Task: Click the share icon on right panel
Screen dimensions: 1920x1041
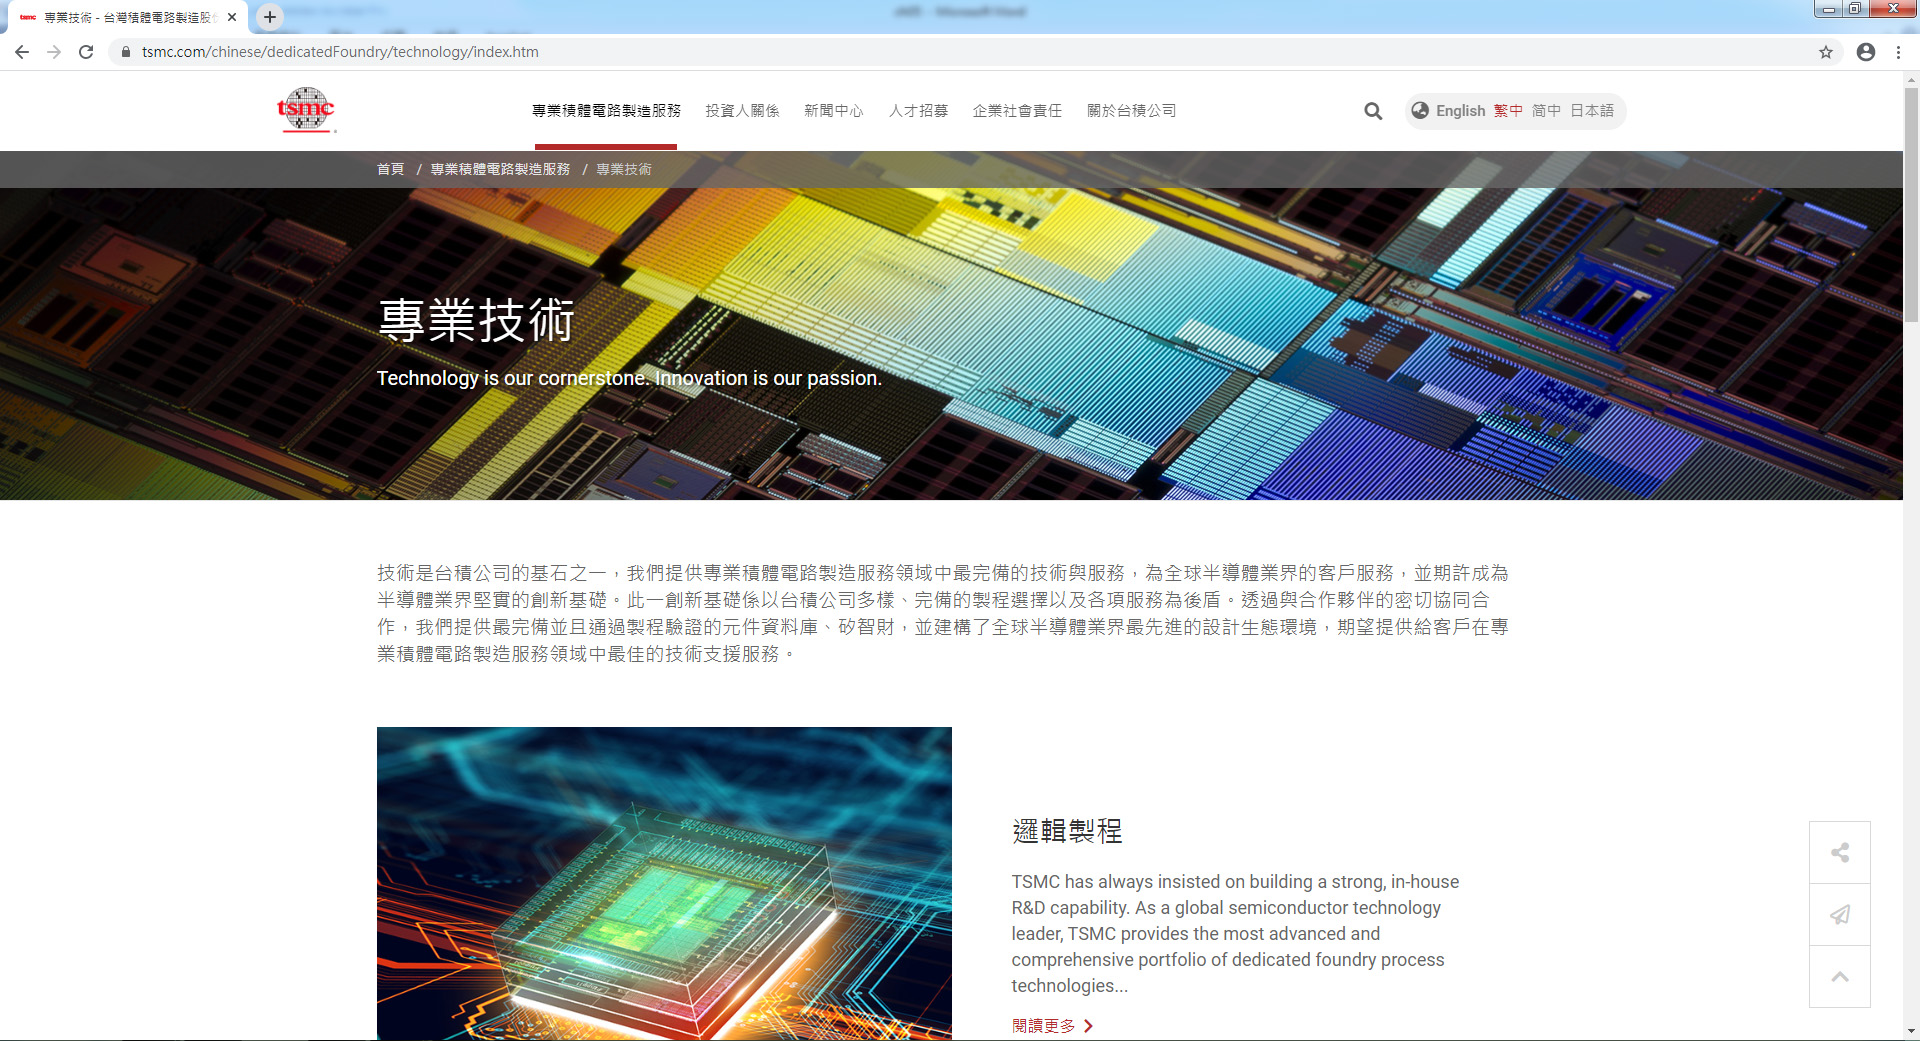Action: click(1840, 853)
